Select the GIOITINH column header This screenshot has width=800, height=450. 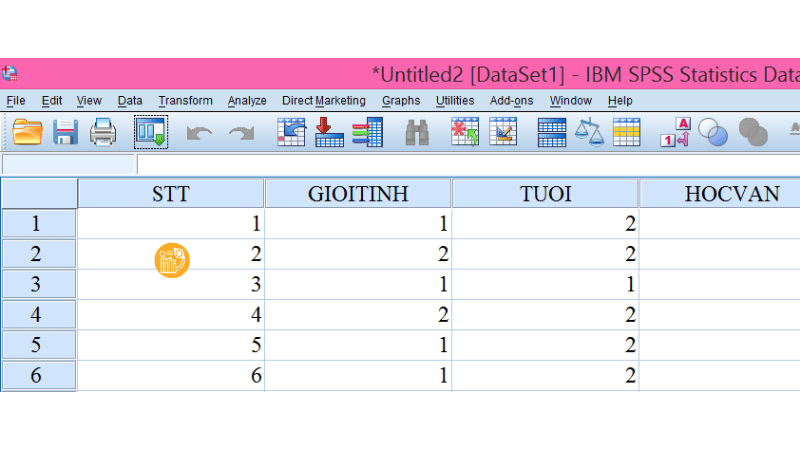coord(358,193)
